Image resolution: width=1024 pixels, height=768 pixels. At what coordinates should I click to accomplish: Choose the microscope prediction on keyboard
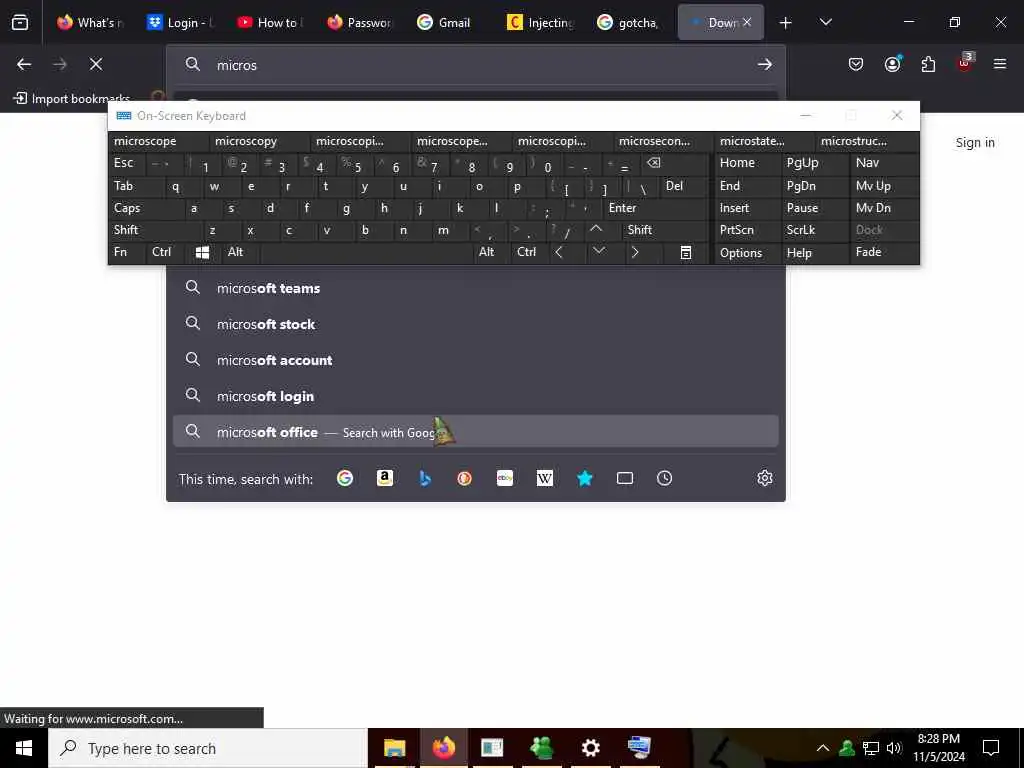159,141
